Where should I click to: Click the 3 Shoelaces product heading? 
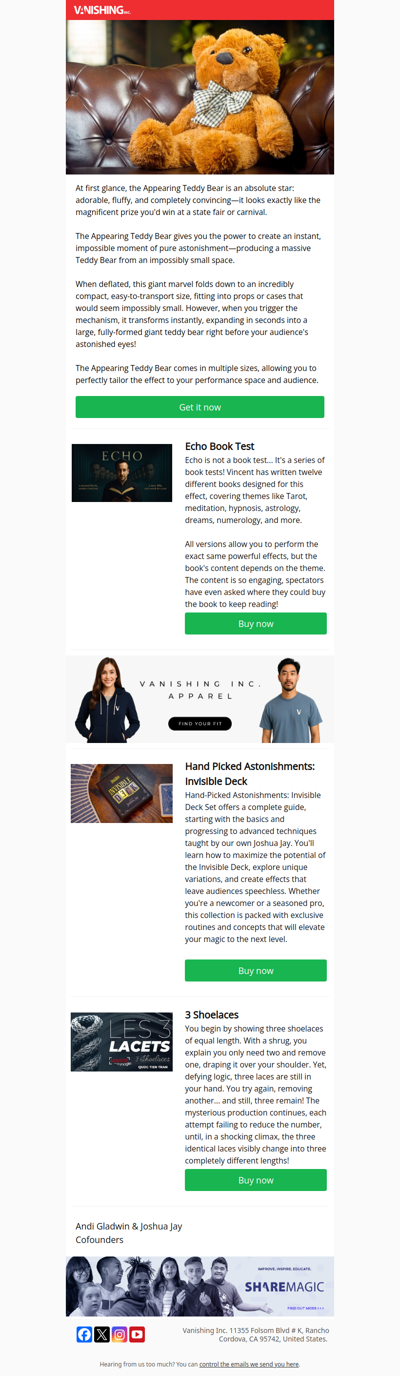212,1015
